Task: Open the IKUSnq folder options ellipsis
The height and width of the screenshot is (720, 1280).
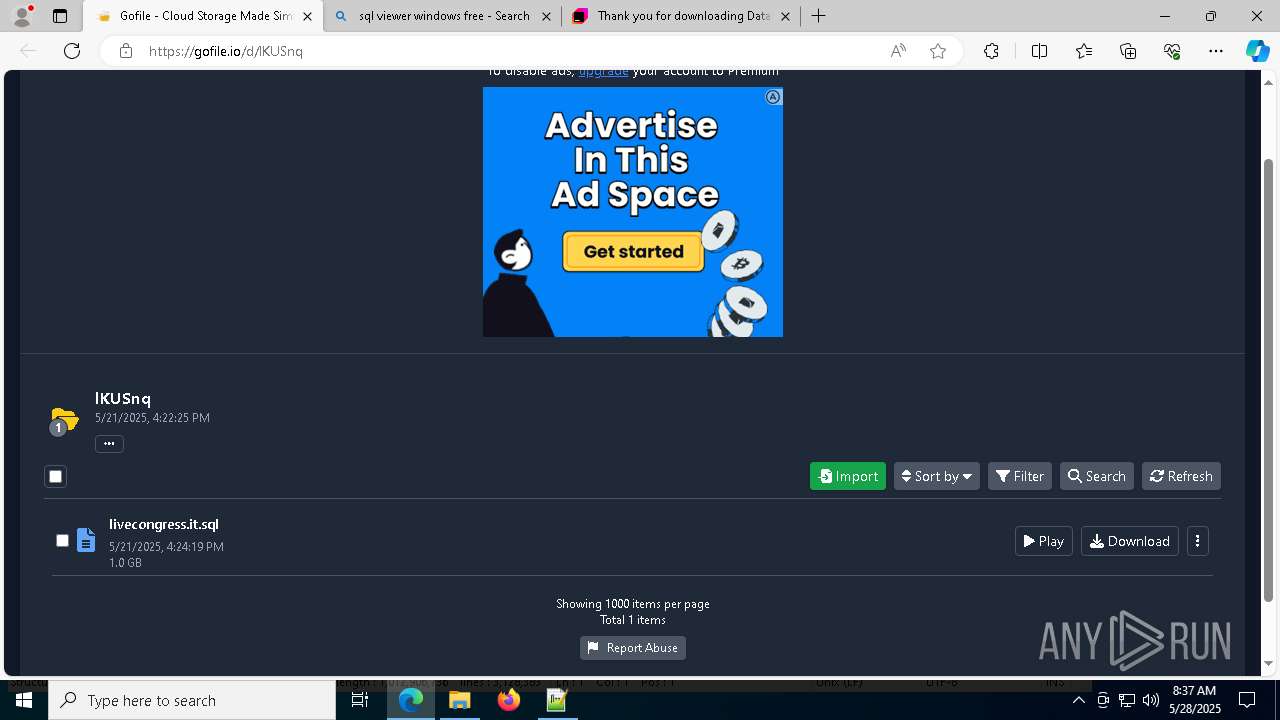Action: [x=109, y=443]
